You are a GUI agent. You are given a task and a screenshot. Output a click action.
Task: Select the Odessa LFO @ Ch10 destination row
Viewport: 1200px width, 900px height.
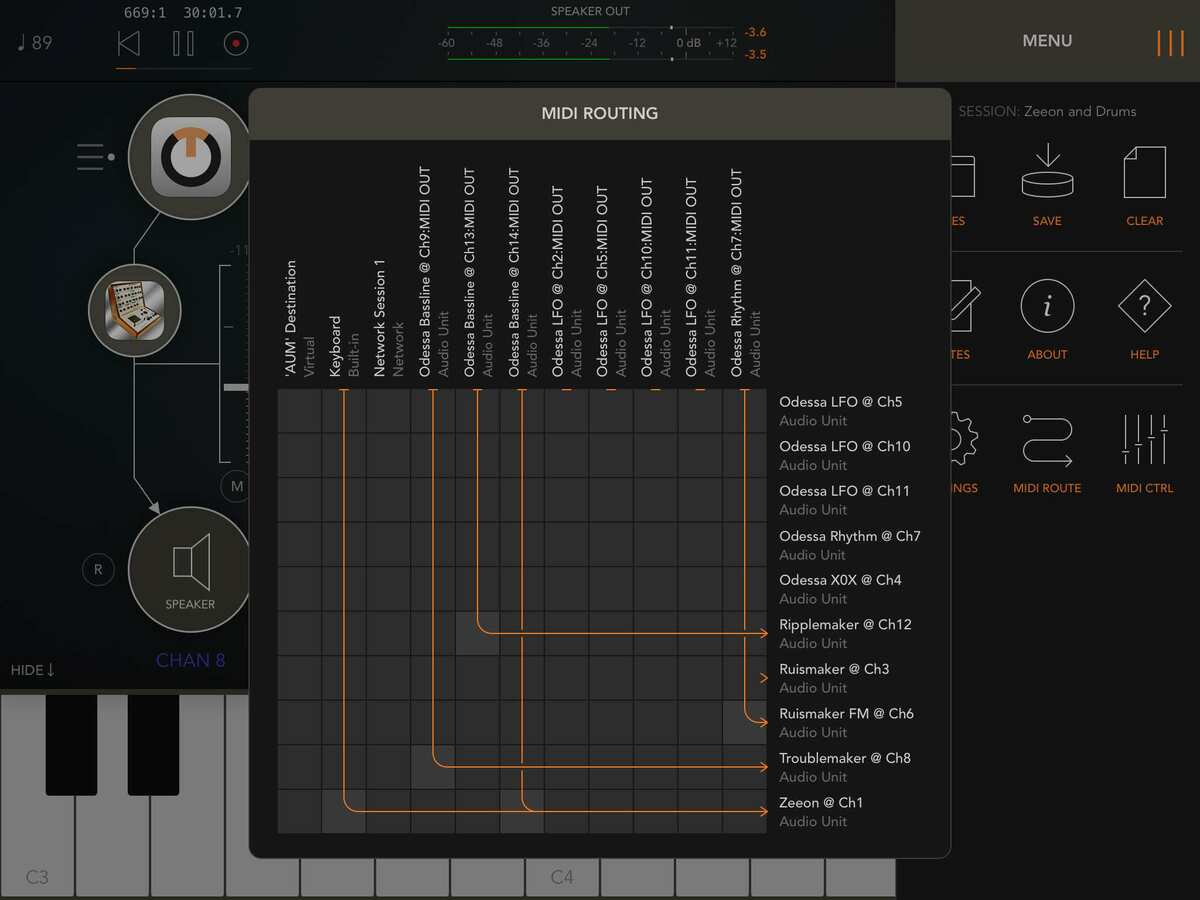tap(845, 455)
